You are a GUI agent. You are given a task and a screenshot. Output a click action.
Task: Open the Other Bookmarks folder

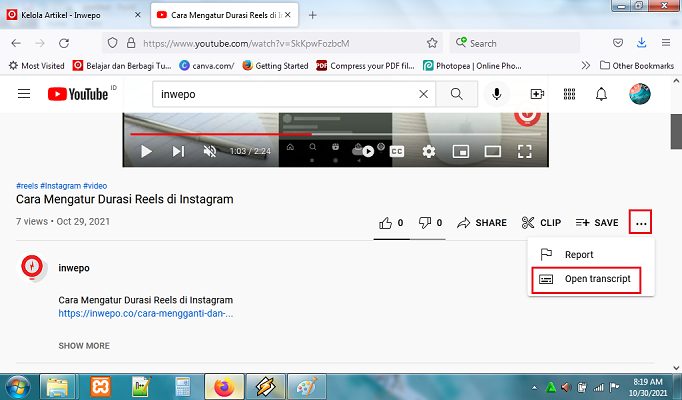[637, 66]
